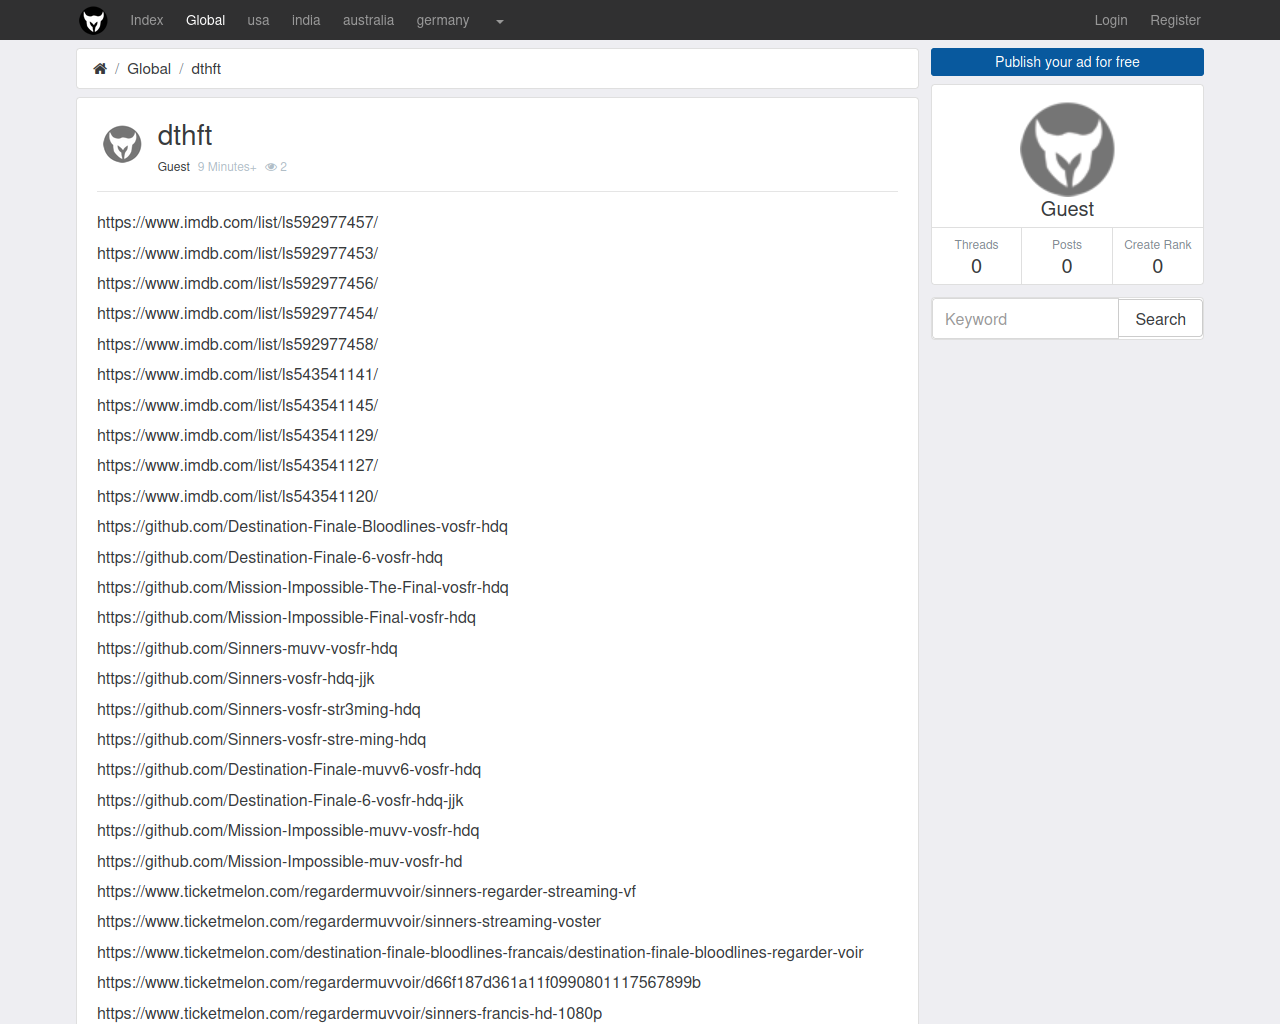1280x1024 pixels.
Task: Click github Sinners-vosfr-stre-ming-hdq line
Action: pyautogui.click(x=261, y=739)
